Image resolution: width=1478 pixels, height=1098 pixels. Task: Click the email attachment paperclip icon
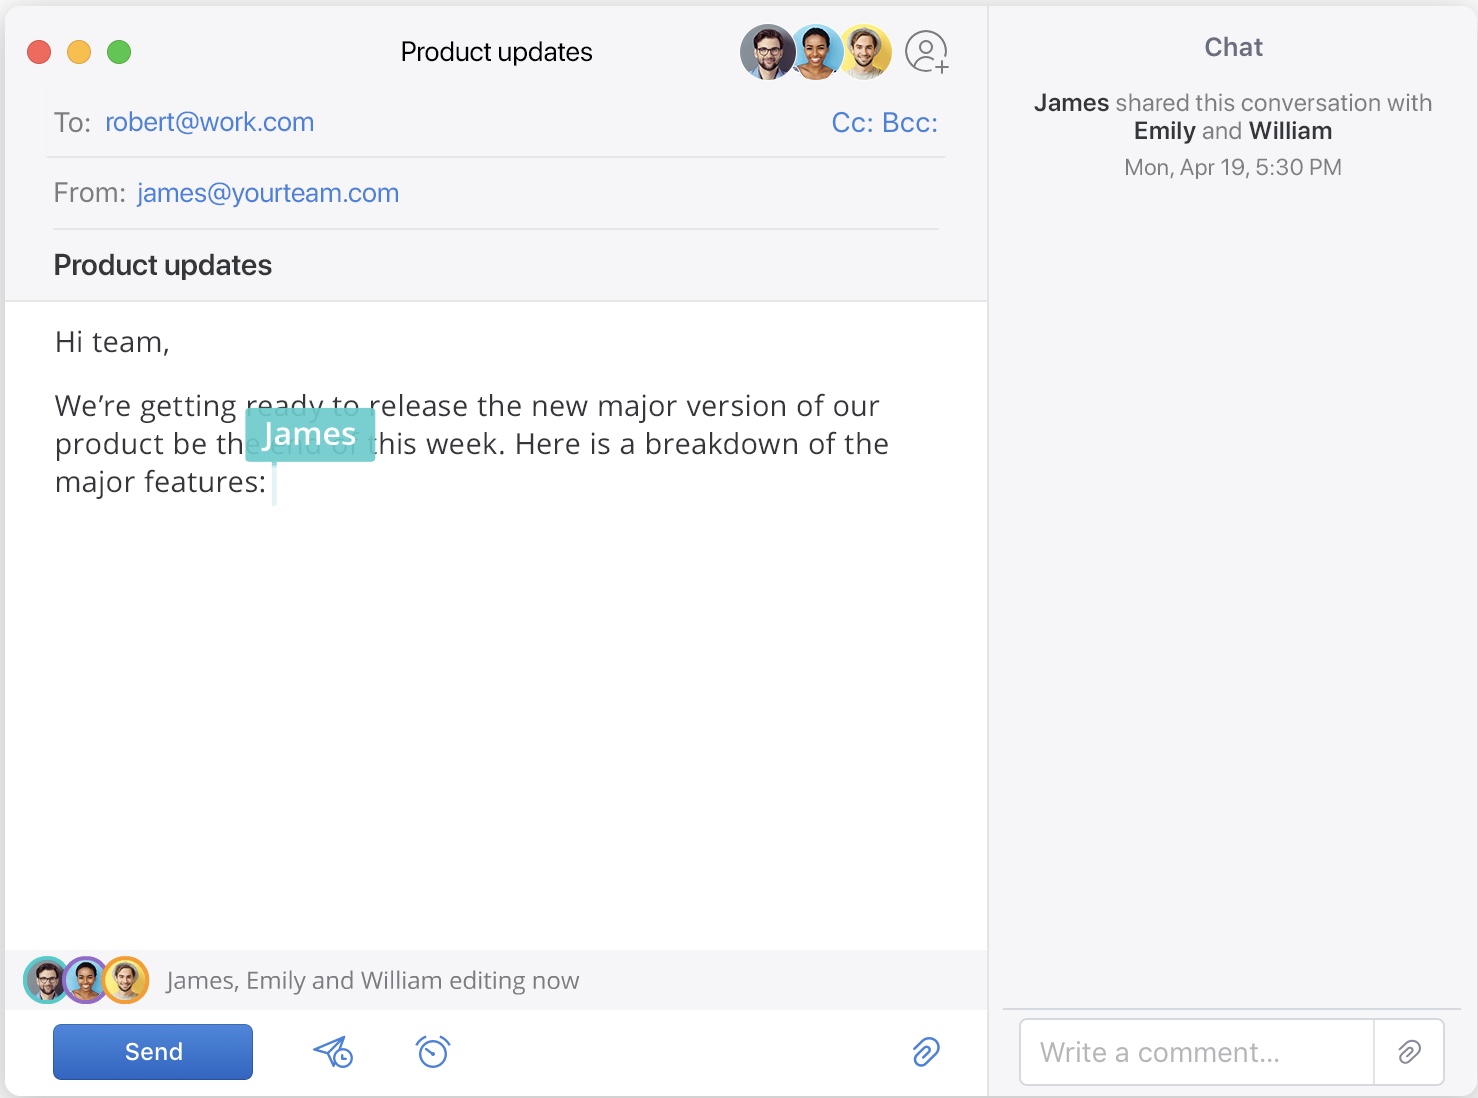pos(926,1052)
